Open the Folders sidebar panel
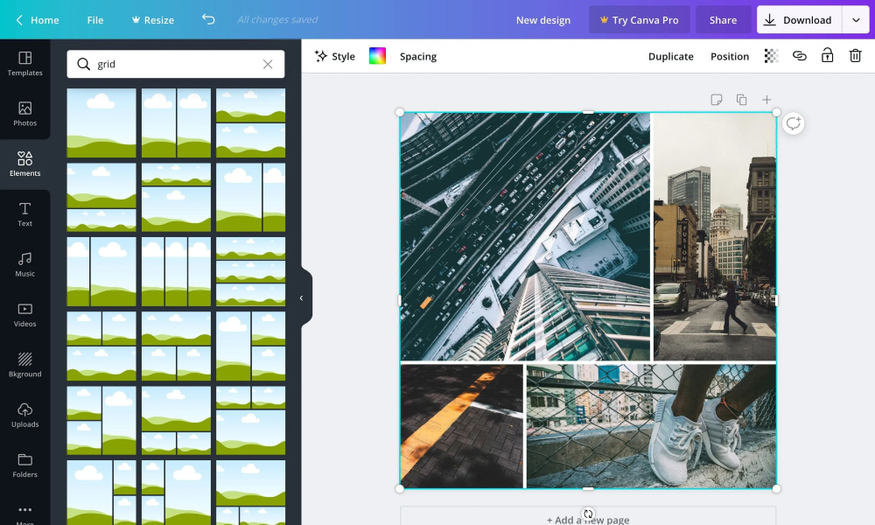Image resolution: width=875 pixels, height=525 pixels. (x=25, y=465)
